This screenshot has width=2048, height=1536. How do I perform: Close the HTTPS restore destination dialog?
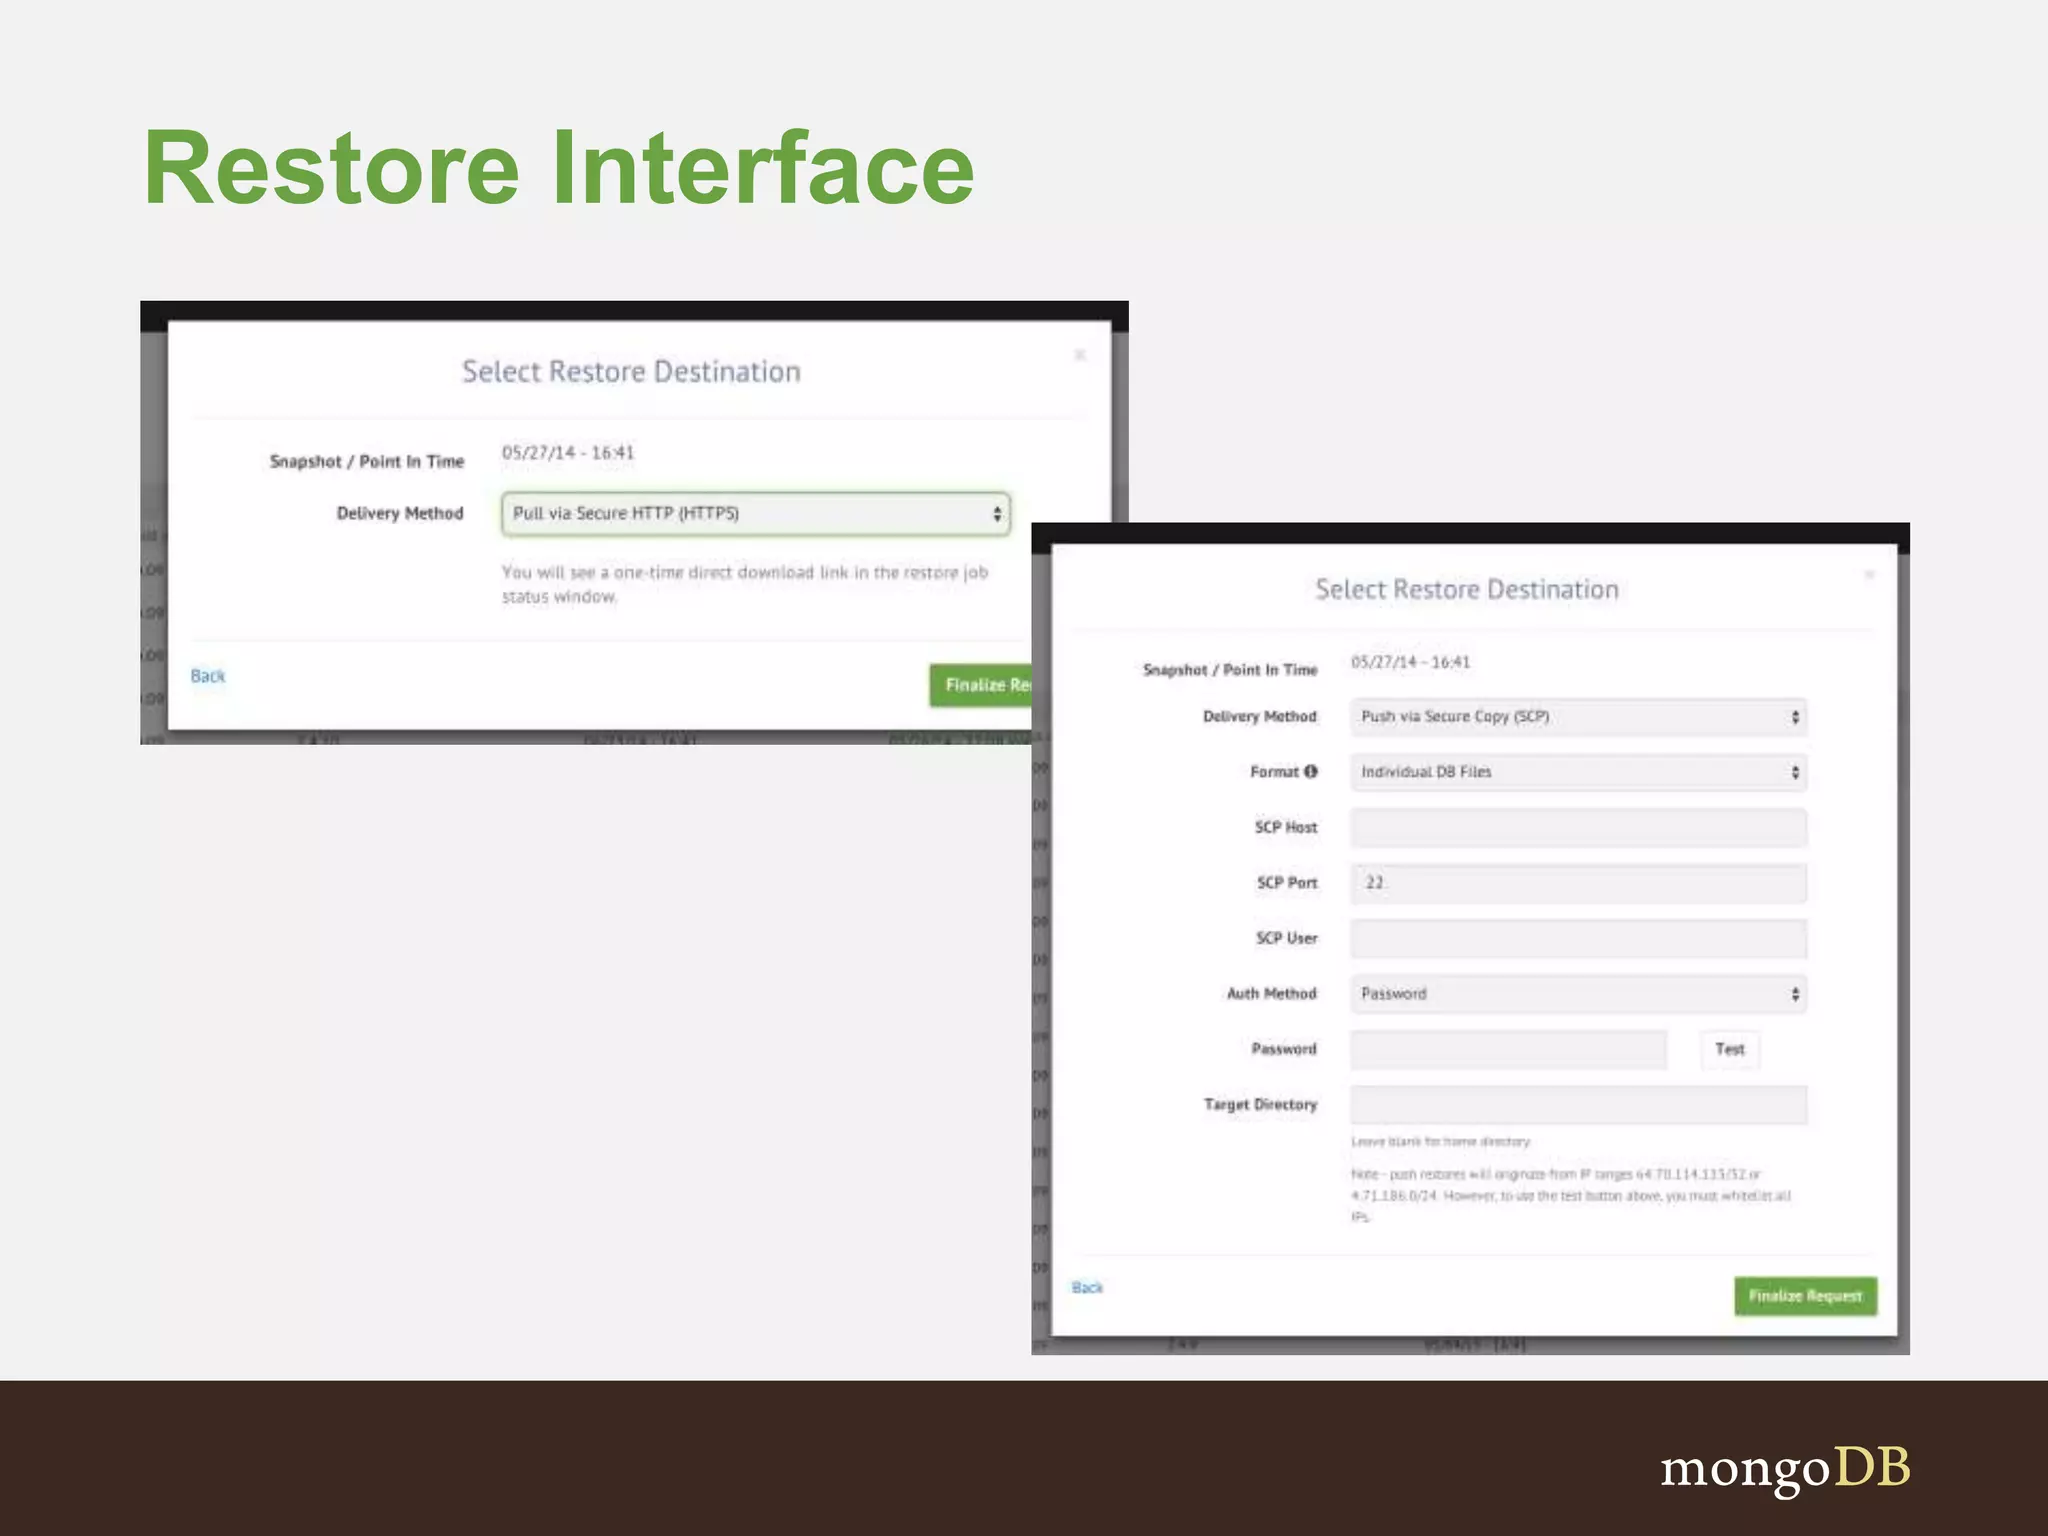[x=1079, y=355]
